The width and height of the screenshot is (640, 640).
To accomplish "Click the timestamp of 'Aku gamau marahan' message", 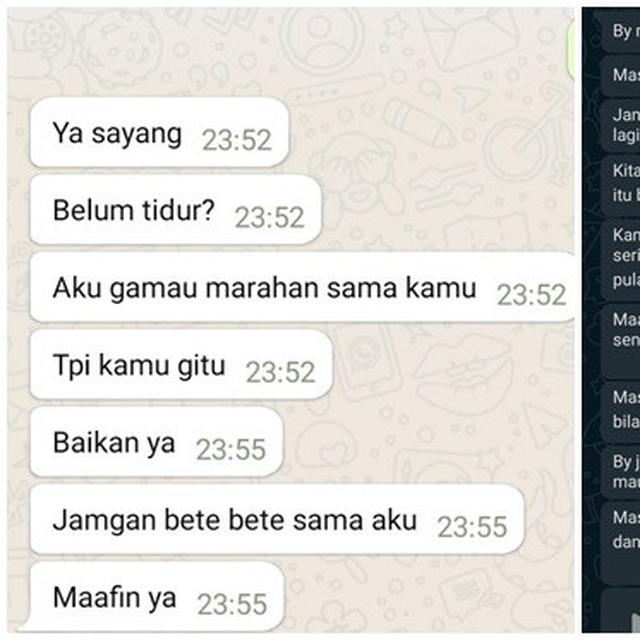I will (x=531, y=295).
